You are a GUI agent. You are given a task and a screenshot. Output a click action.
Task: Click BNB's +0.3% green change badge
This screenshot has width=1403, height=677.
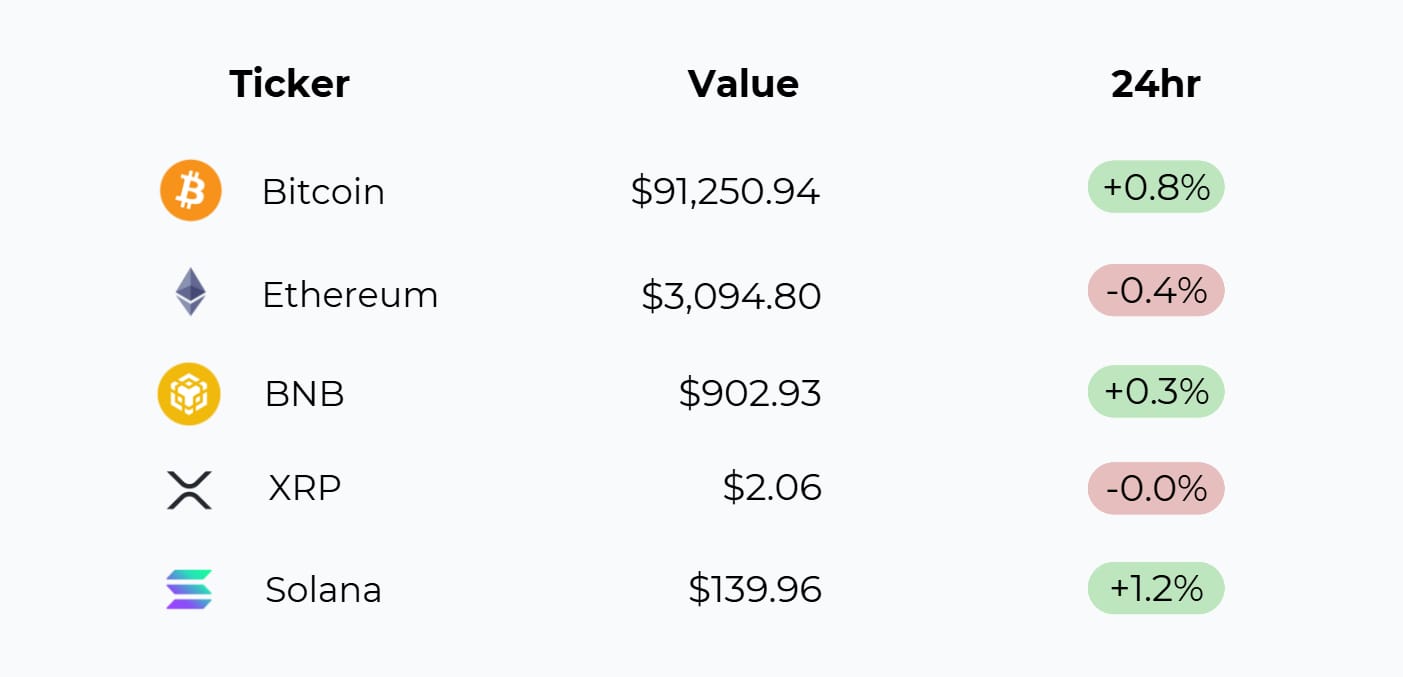(1156, 391)
